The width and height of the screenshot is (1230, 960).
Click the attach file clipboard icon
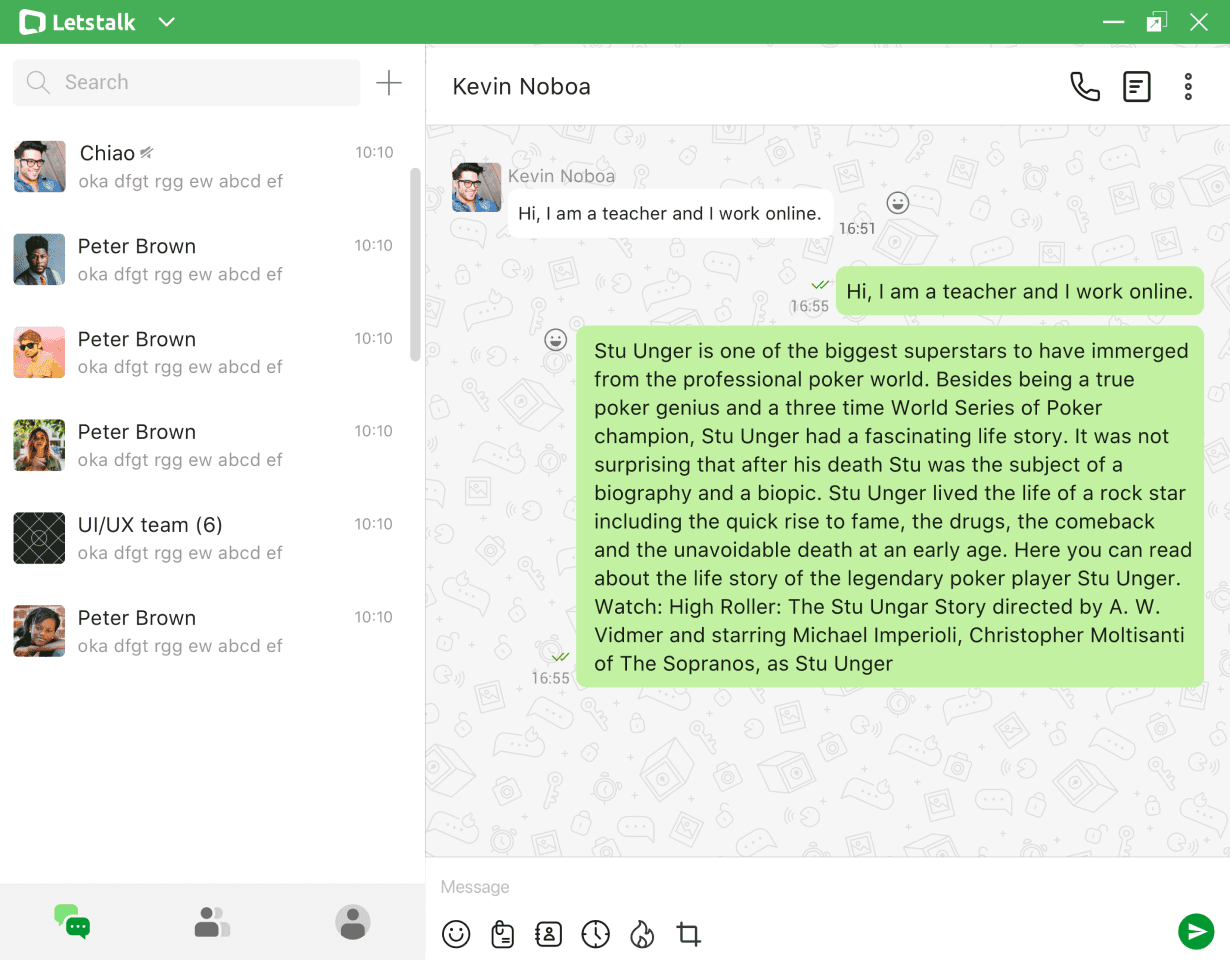click(x=503, y=934)
